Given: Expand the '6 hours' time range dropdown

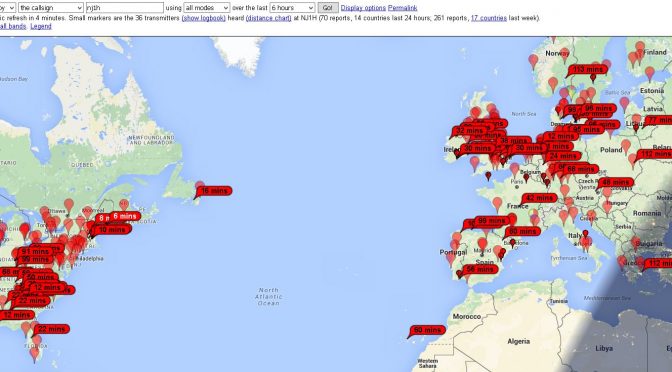Looking at the screenshot, I should point(292,8).
